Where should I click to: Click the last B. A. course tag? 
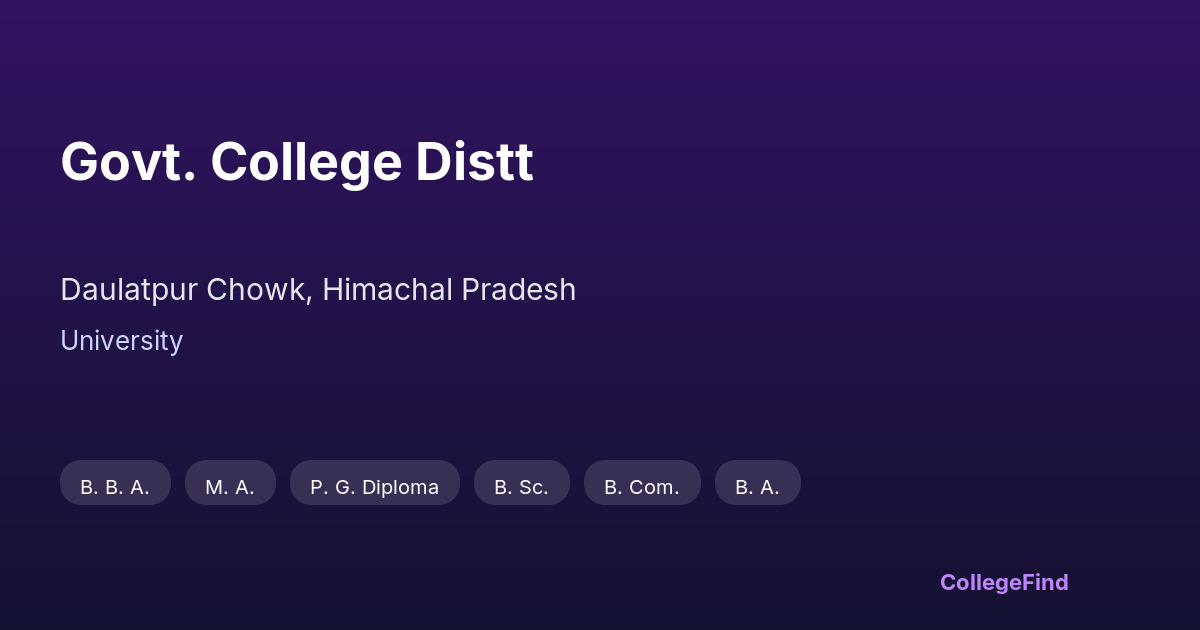[x=757, y=487]
